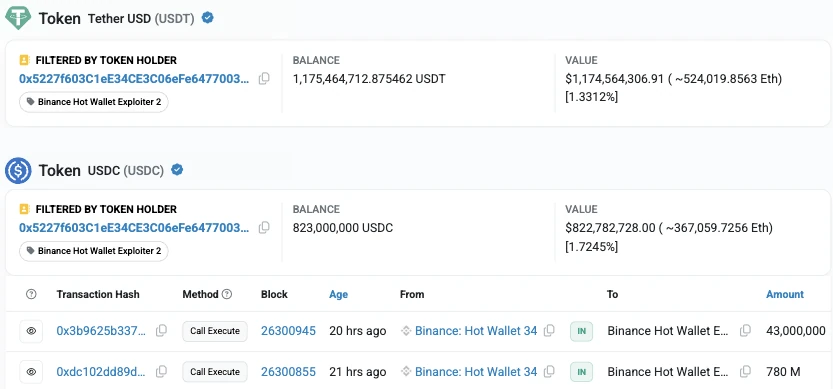Copy holder address in USDC section
The width and height of the screenshot is (833, 389).
(264, 228)
